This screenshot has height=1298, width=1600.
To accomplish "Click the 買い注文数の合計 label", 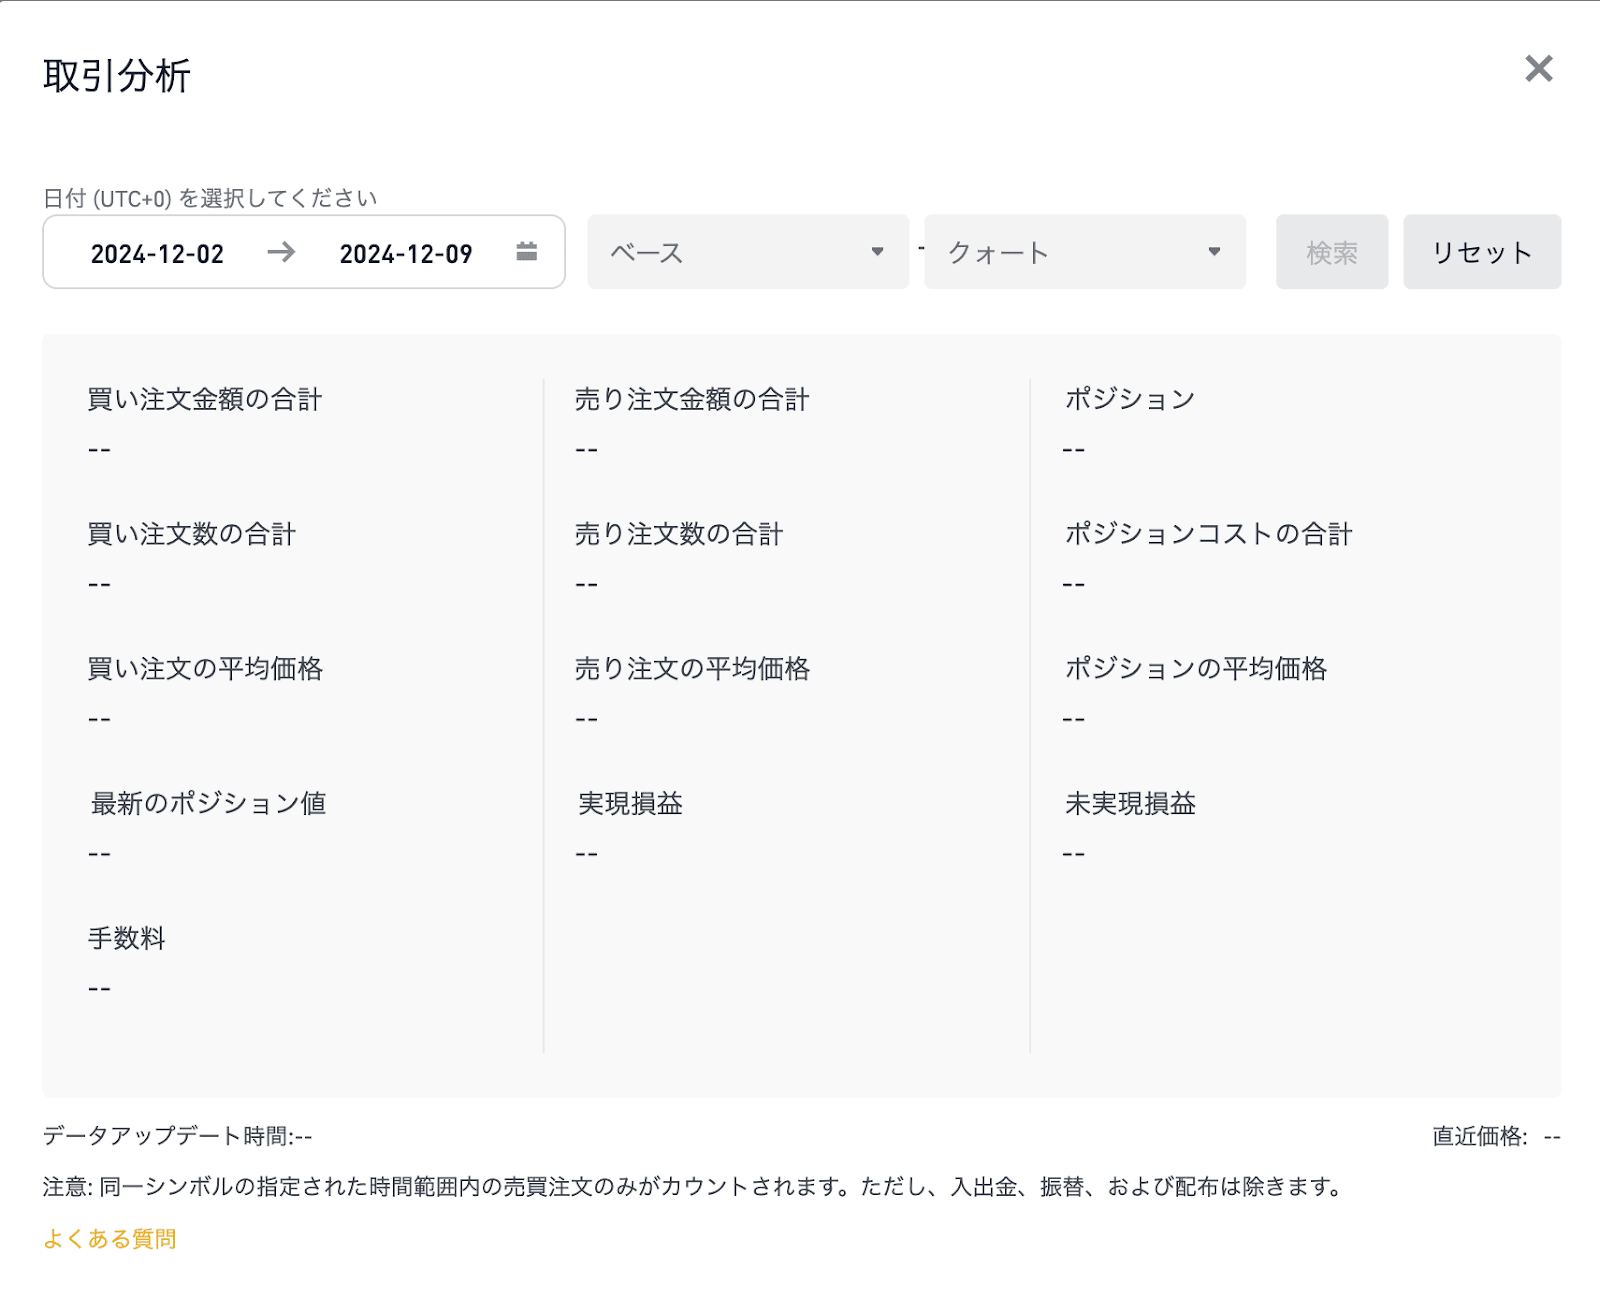I will 192,534.
